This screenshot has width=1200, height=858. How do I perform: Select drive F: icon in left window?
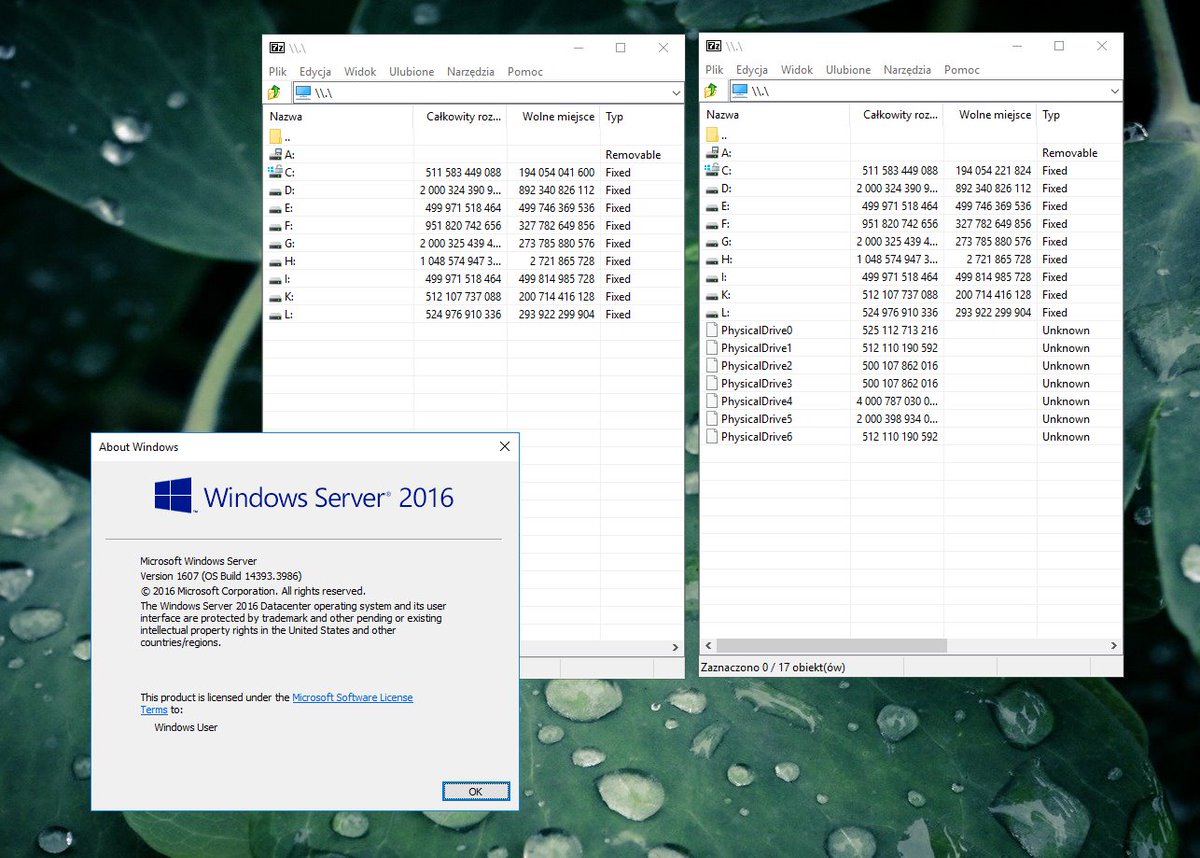pos(276,226)
